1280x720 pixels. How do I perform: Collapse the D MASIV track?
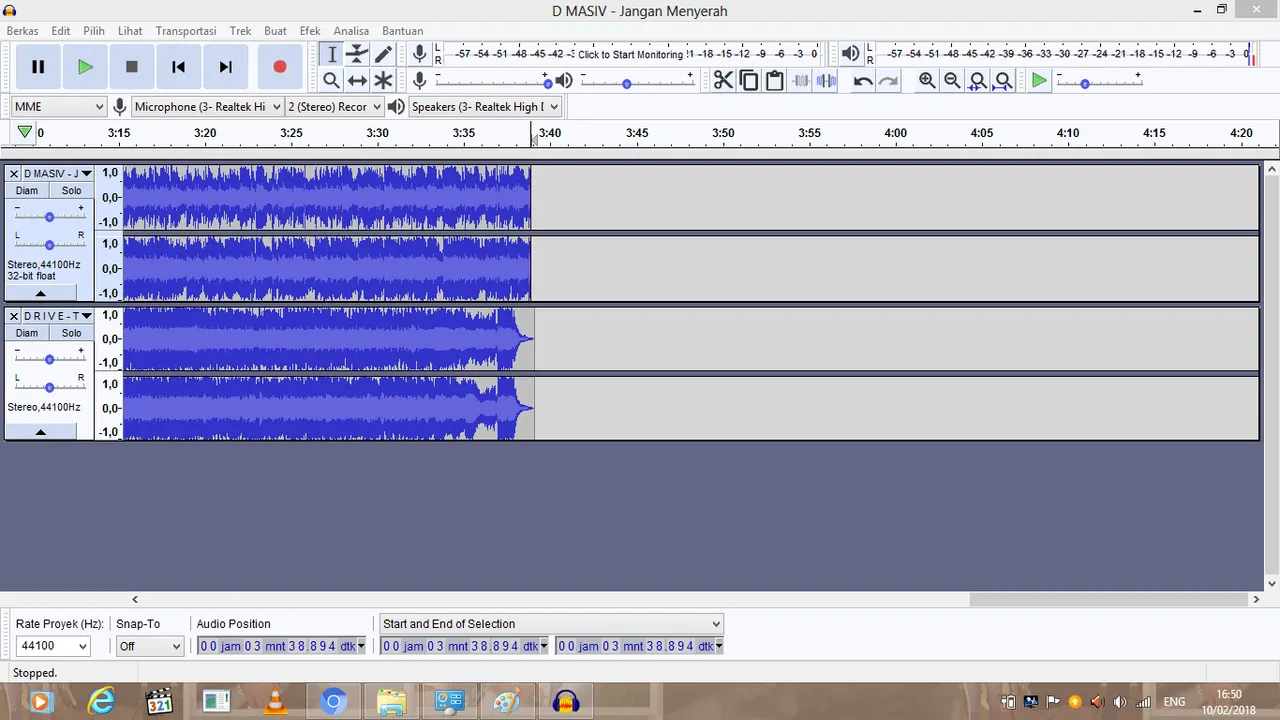tap(40, 293)
